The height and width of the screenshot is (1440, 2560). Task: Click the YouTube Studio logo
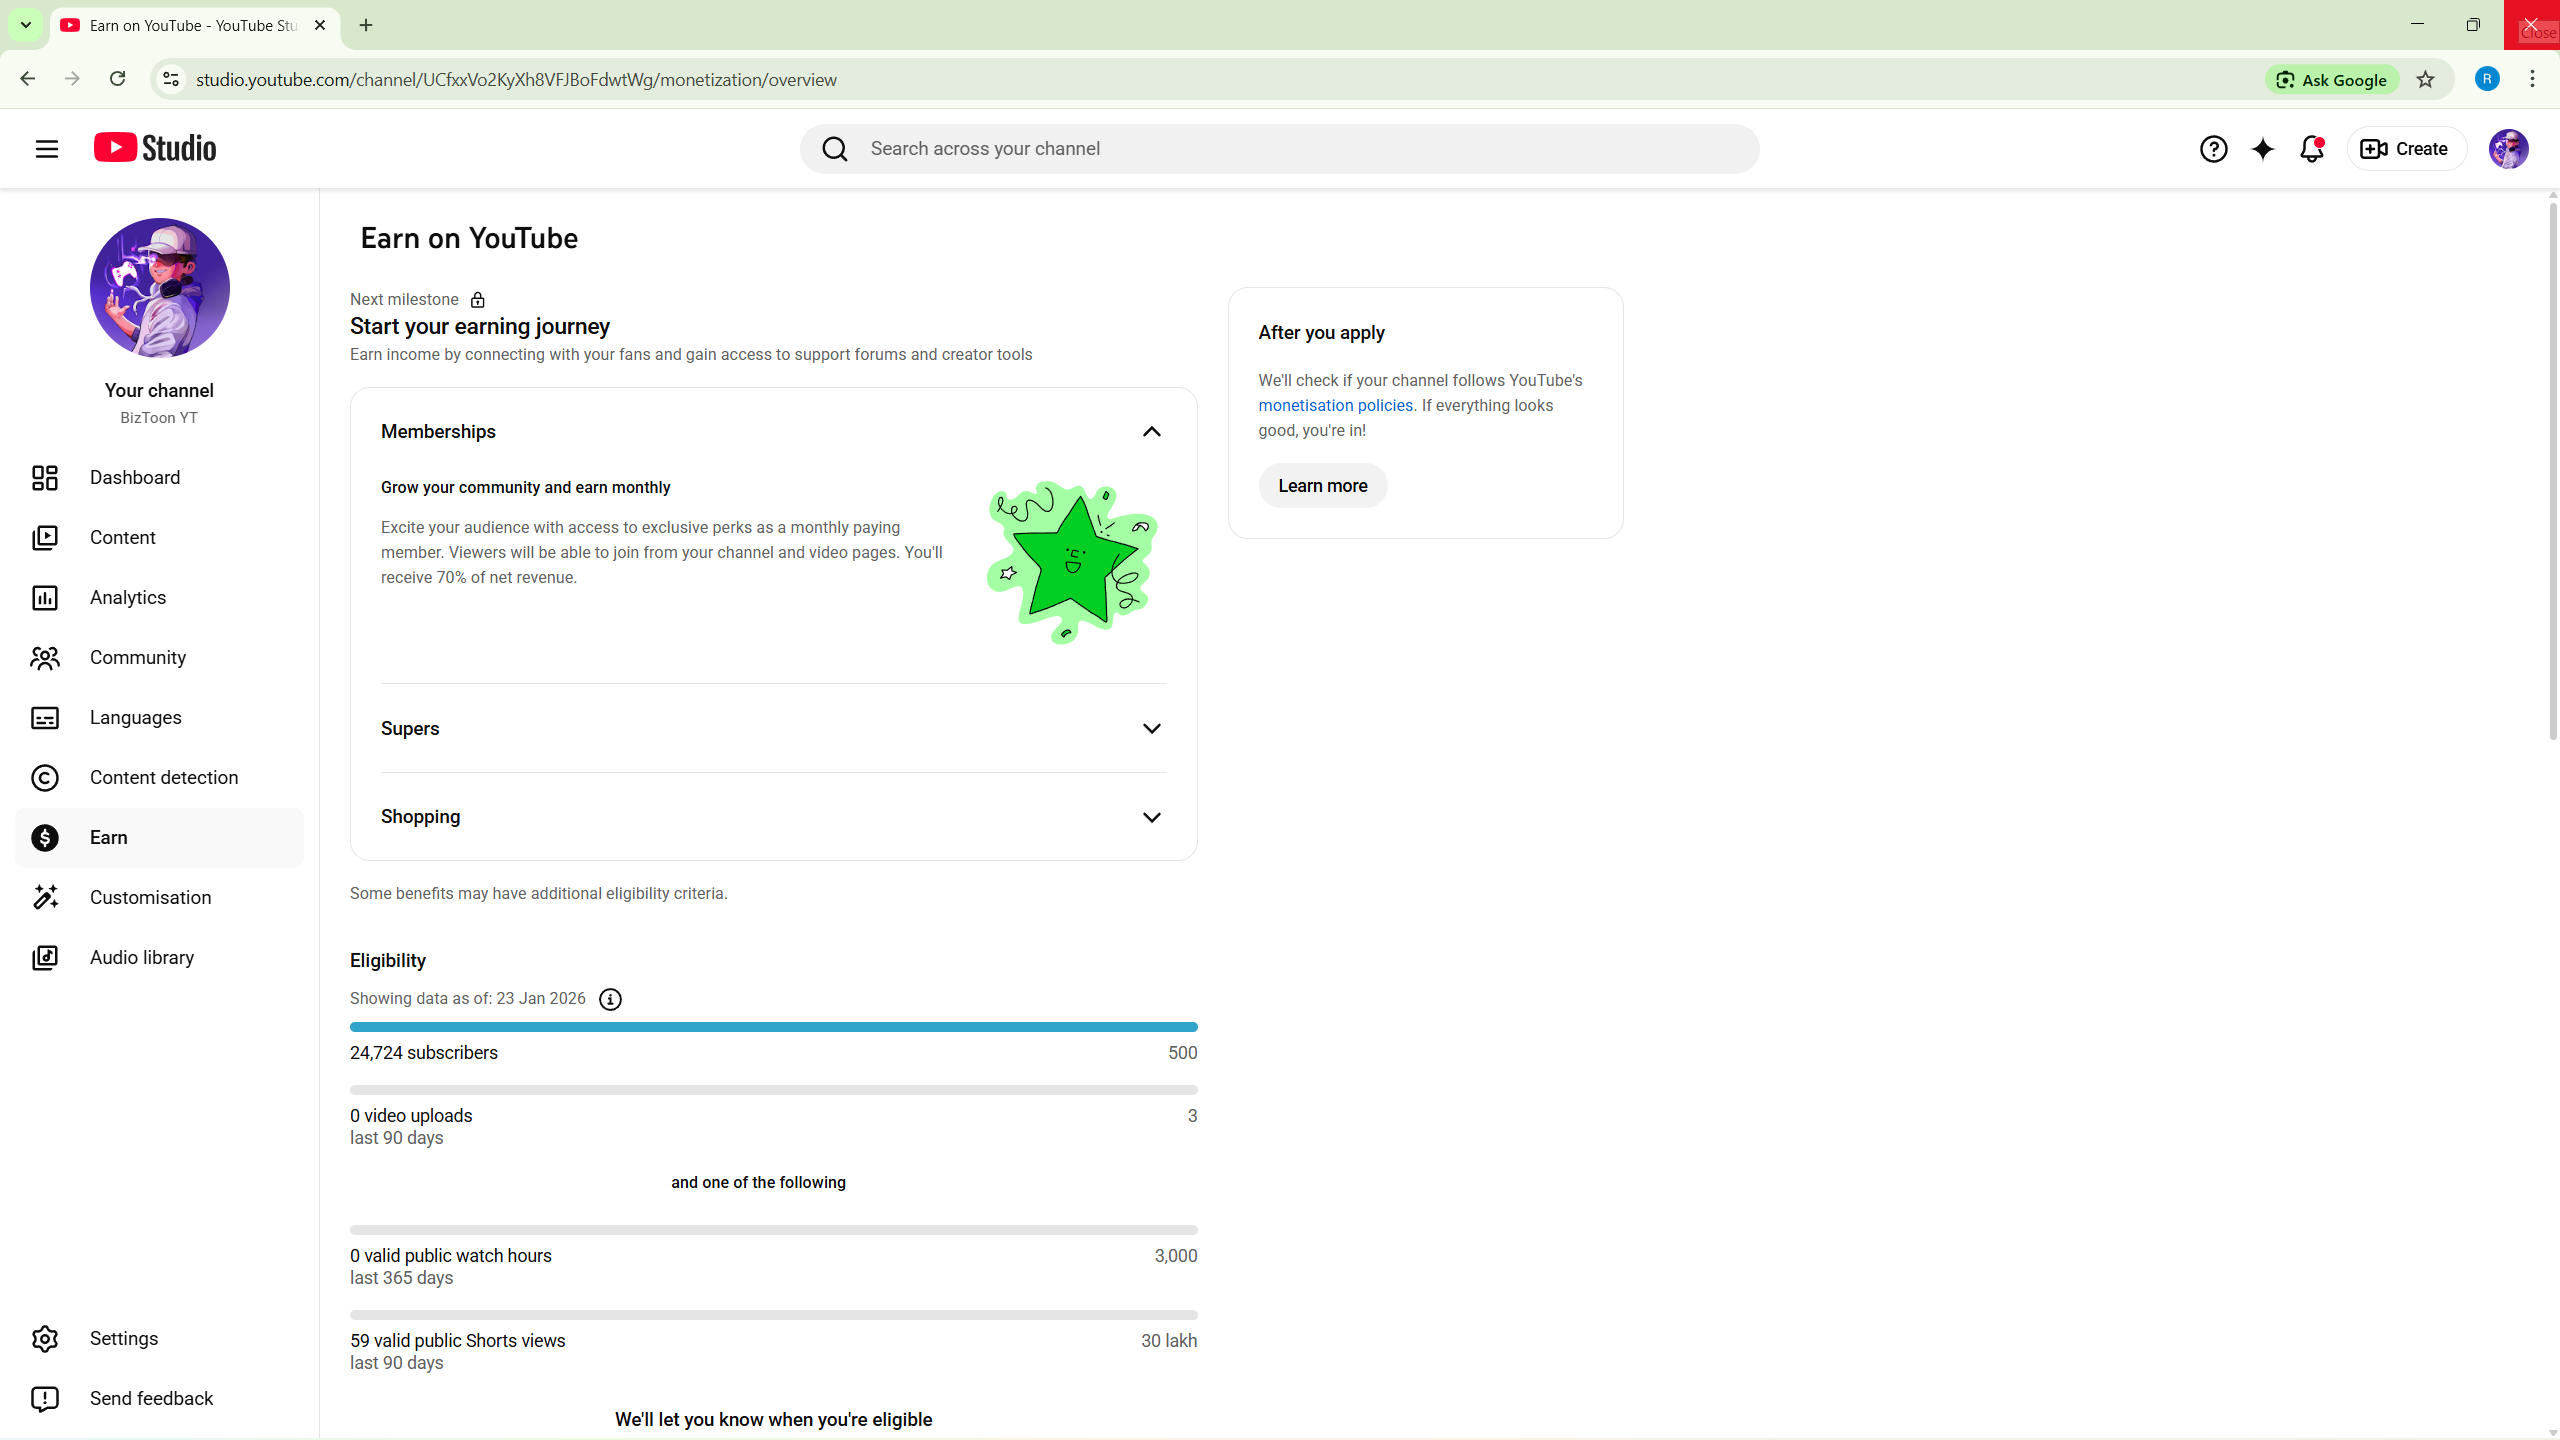155,148
